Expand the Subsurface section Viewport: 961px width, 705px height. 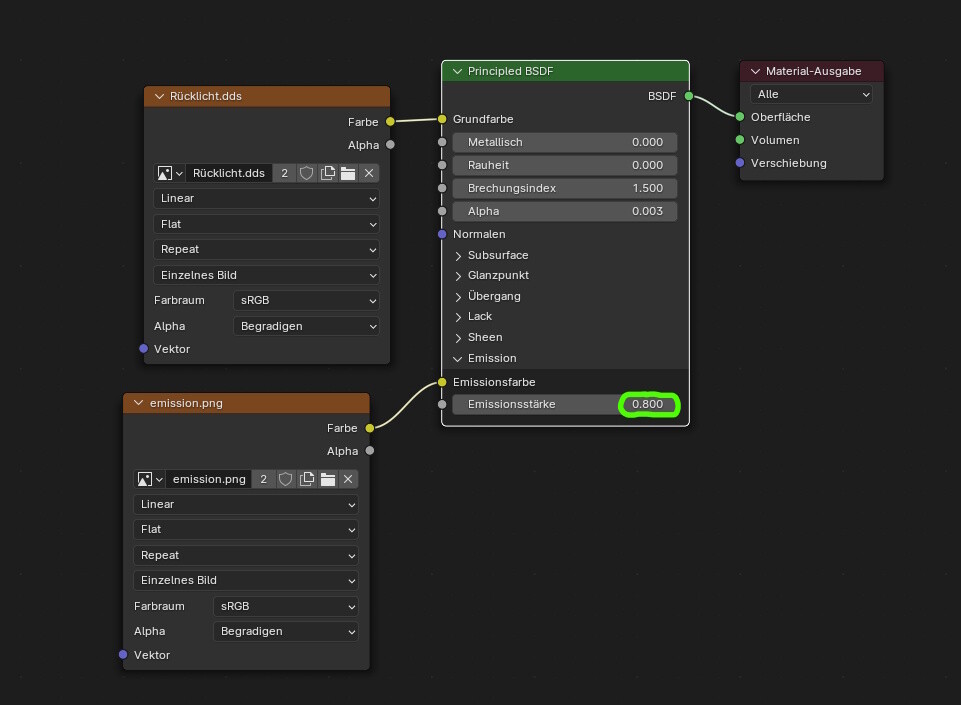(459, 255)
